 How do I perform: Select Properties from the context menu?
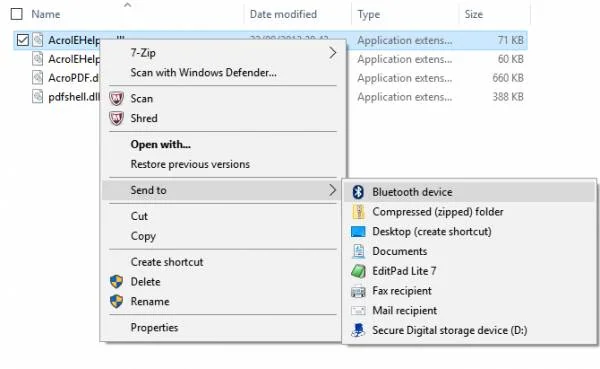(154, 328)
